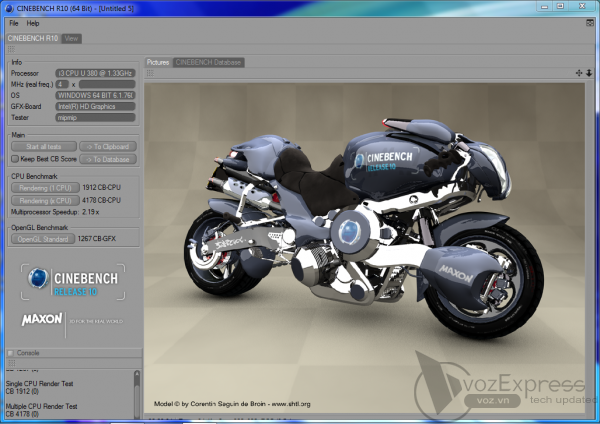
Task: Click the 1912 CB-CPU score text
Action: pyautogui.click(x=101, y=188)
